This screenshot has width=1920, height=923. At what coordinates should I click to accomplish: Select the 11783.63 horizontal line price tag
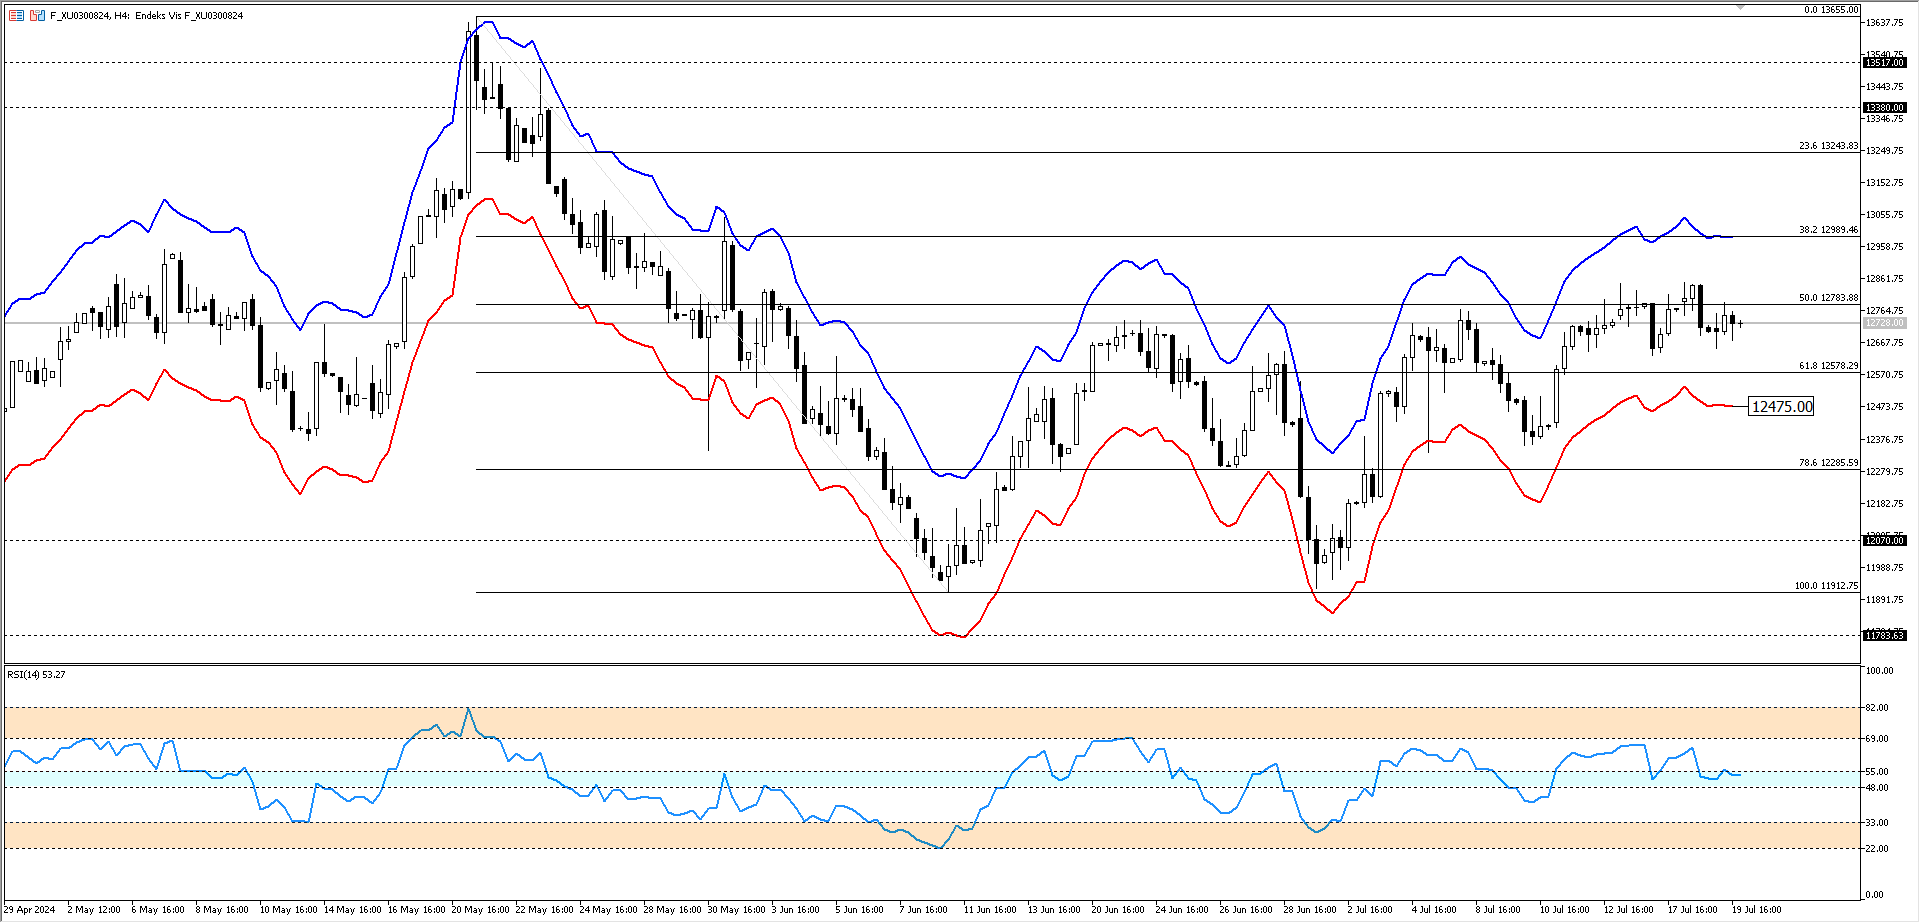1885,636
